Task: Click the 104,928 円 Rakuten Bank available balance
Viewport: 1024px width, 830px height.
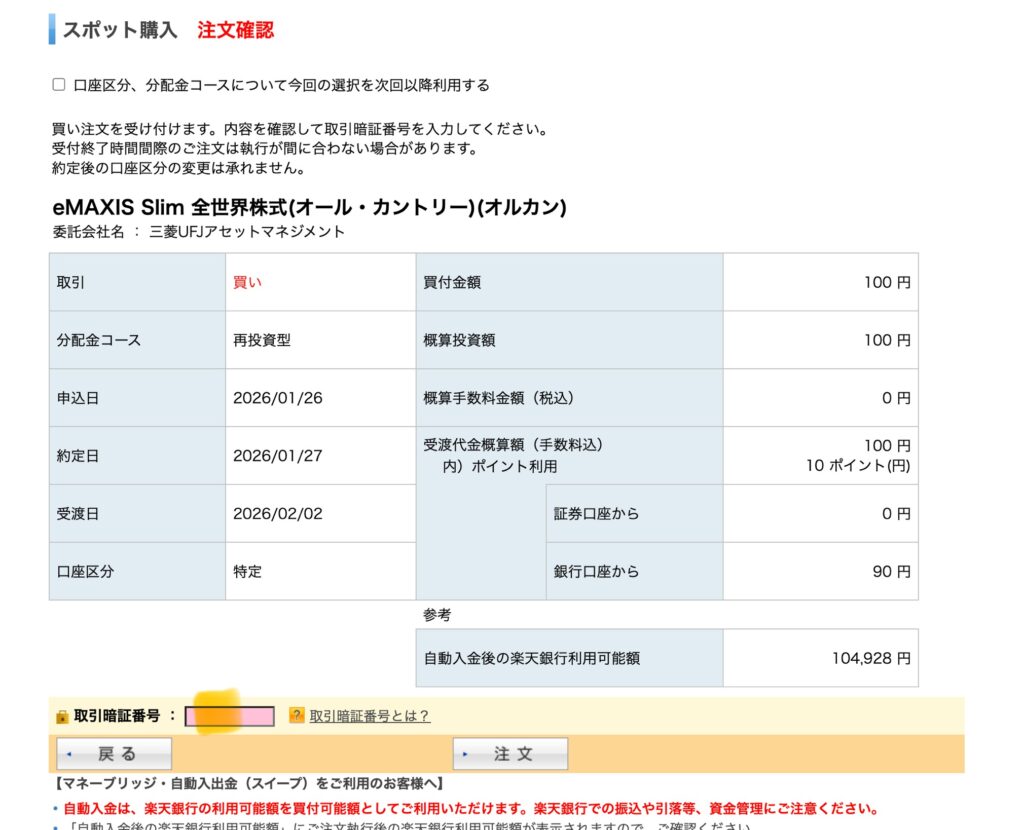Action: tap(870, 658)
